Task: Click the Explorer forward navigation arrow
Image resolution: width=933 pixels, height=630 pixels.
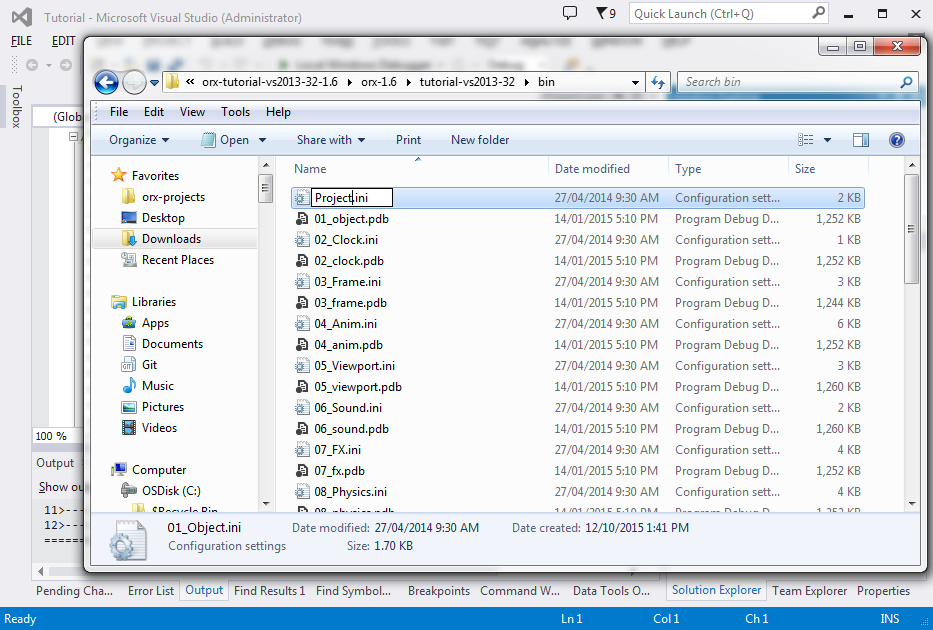Action: click(x=134, y=82)
